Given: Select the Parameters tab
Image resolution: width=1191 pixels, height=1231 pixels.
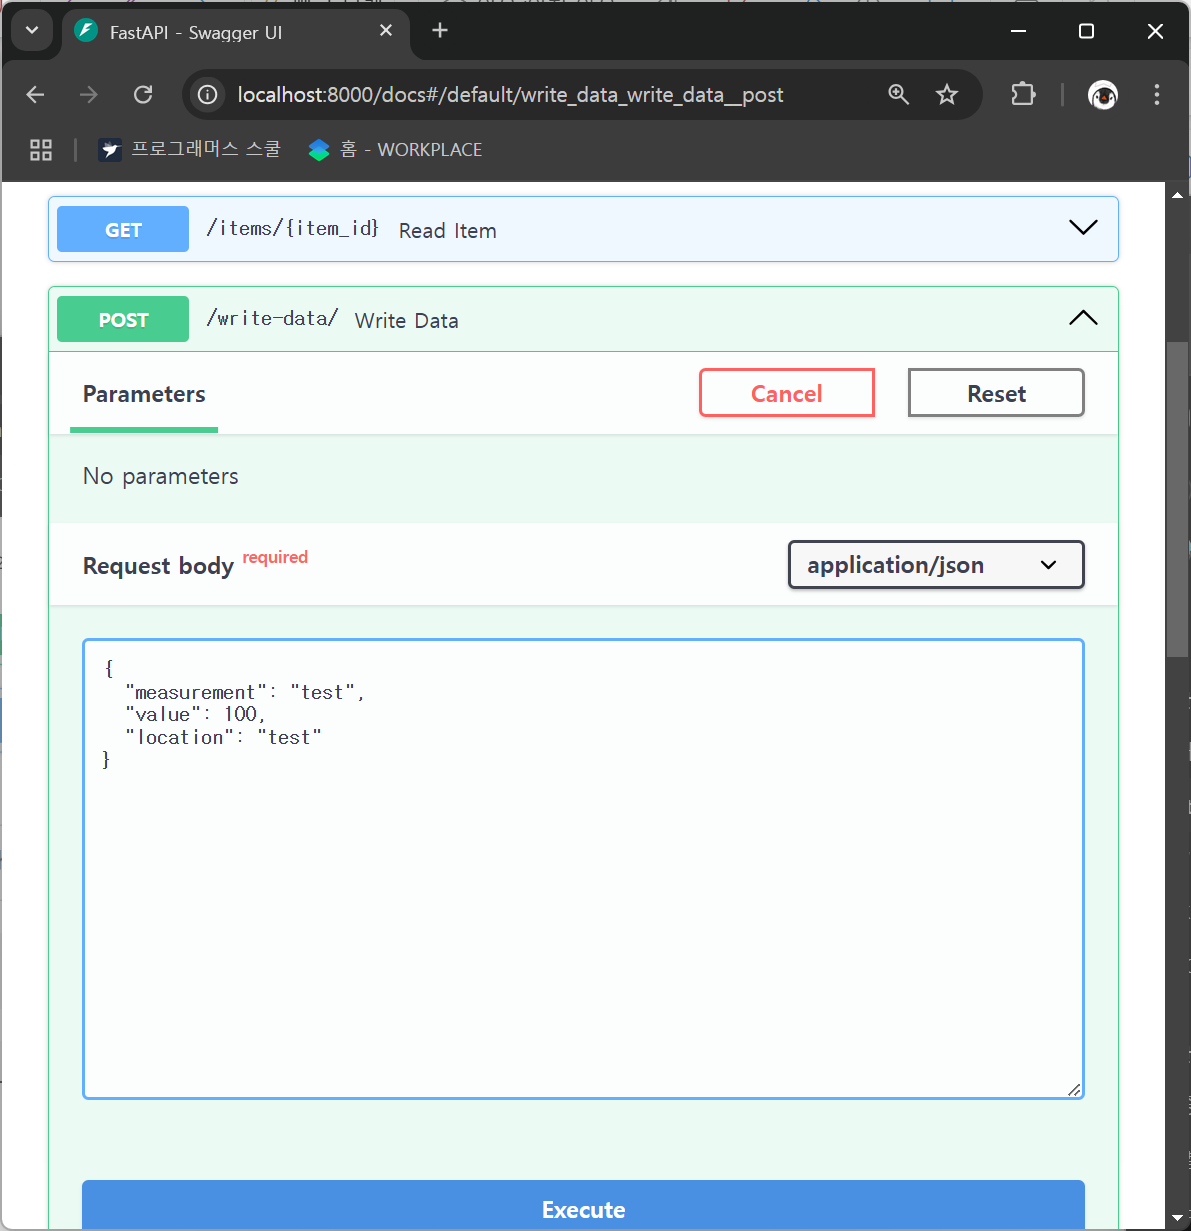Looking at the screenshot, I should click(144, 395).
